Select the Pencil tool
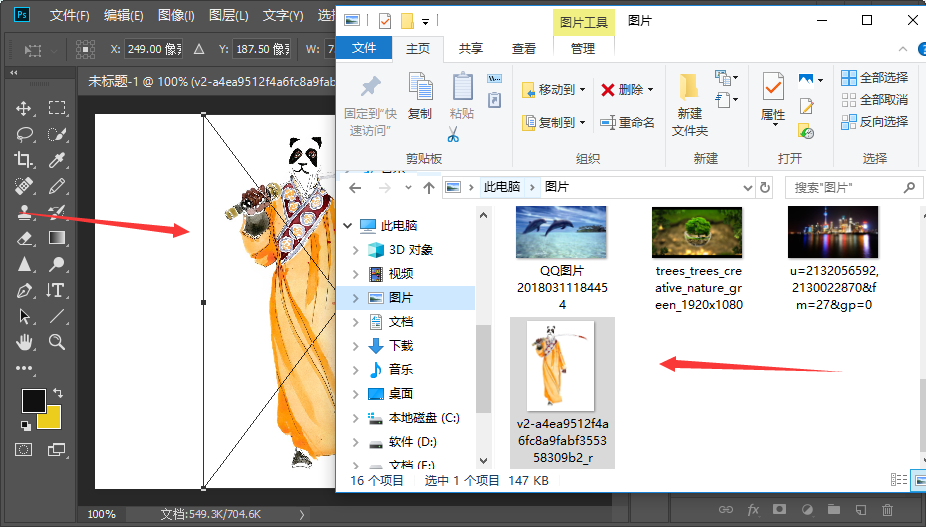The width and height of the screenshot is (926, 527). 57,186
